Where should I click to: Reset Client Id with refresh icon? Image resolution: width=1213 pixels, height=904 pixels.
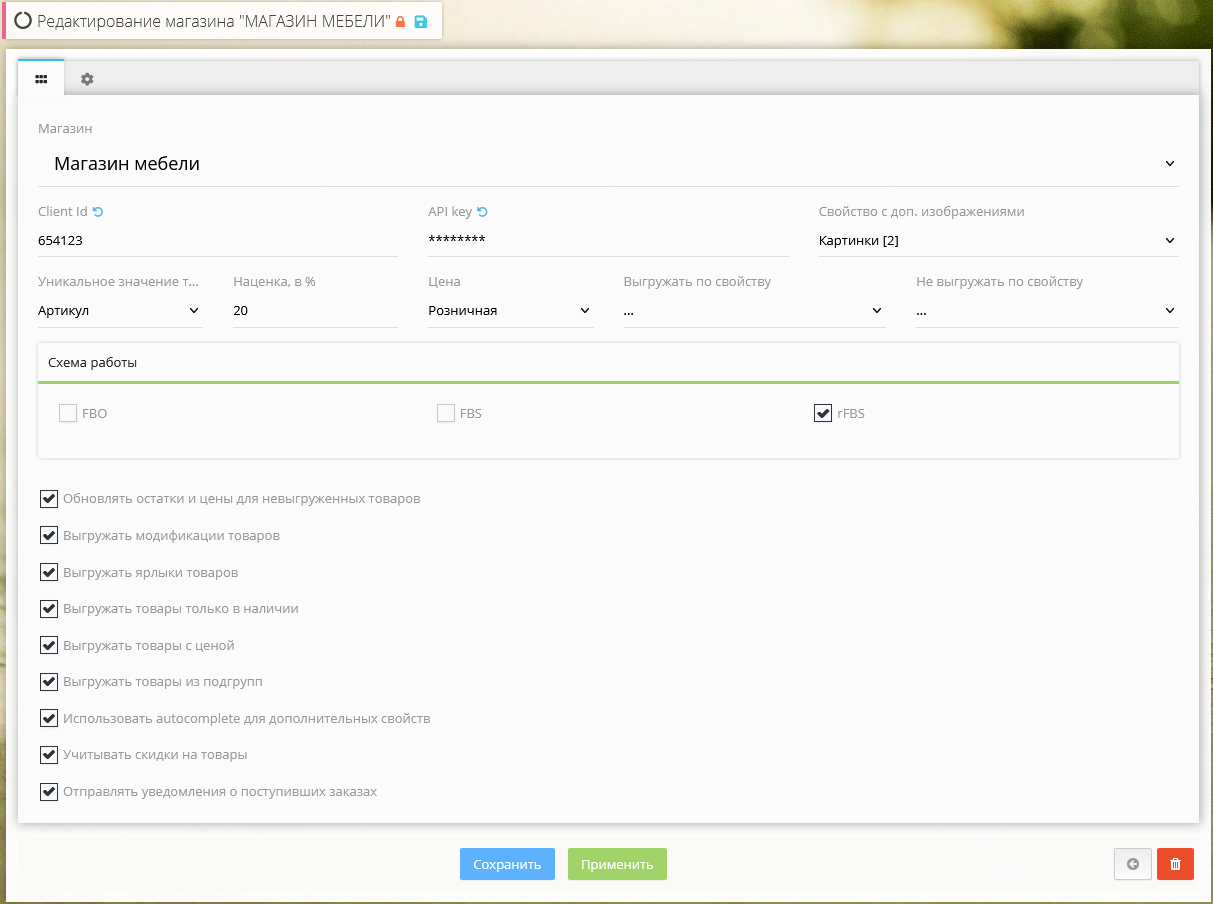(98, 212)
